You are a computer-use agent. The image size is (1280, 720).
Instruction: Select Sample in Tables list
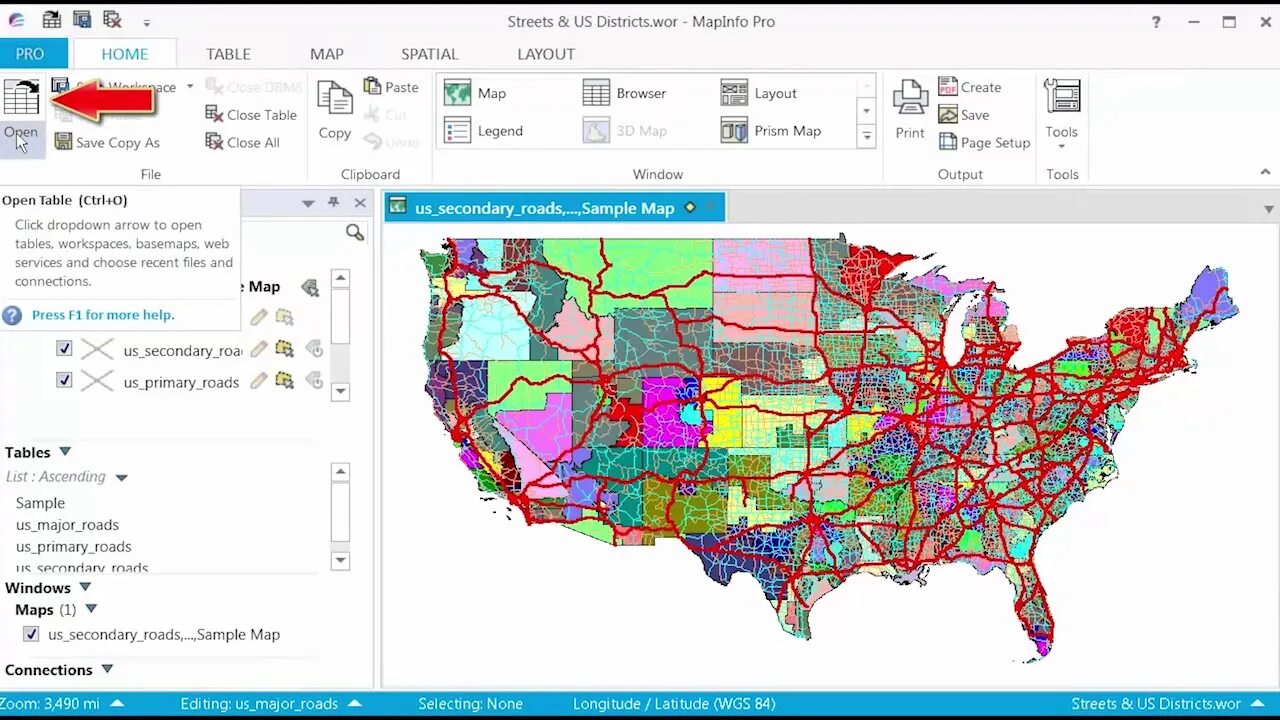click(40, 503)
